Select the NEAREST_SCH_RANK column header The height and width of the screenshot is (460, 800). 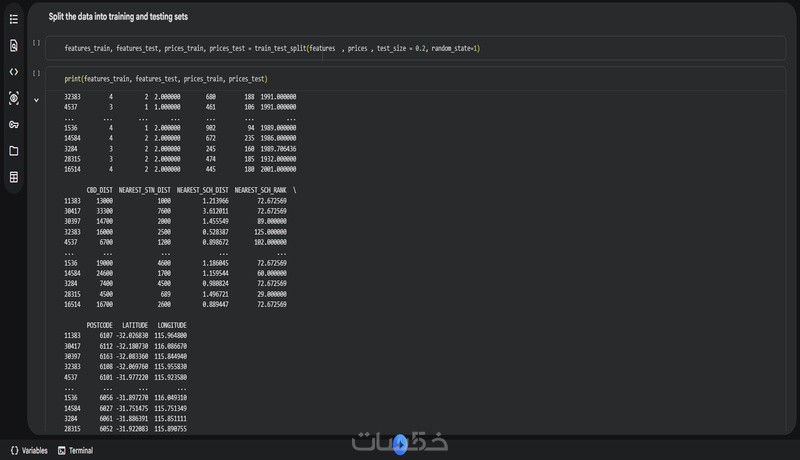pyautogui.click(x=260, y=190)
